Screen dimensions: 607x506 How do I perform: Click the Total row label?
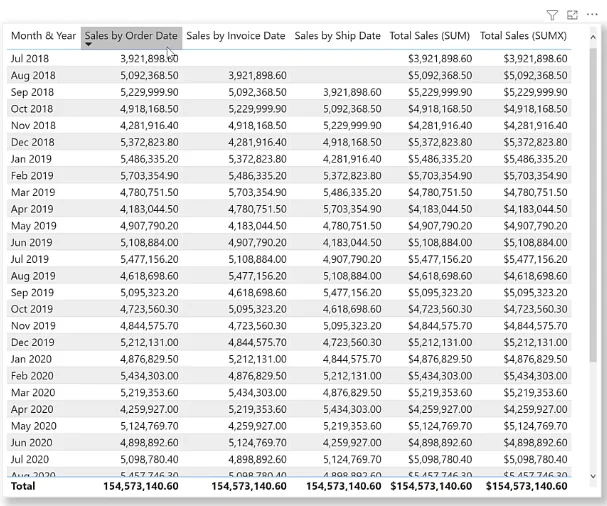click(23, 486)
